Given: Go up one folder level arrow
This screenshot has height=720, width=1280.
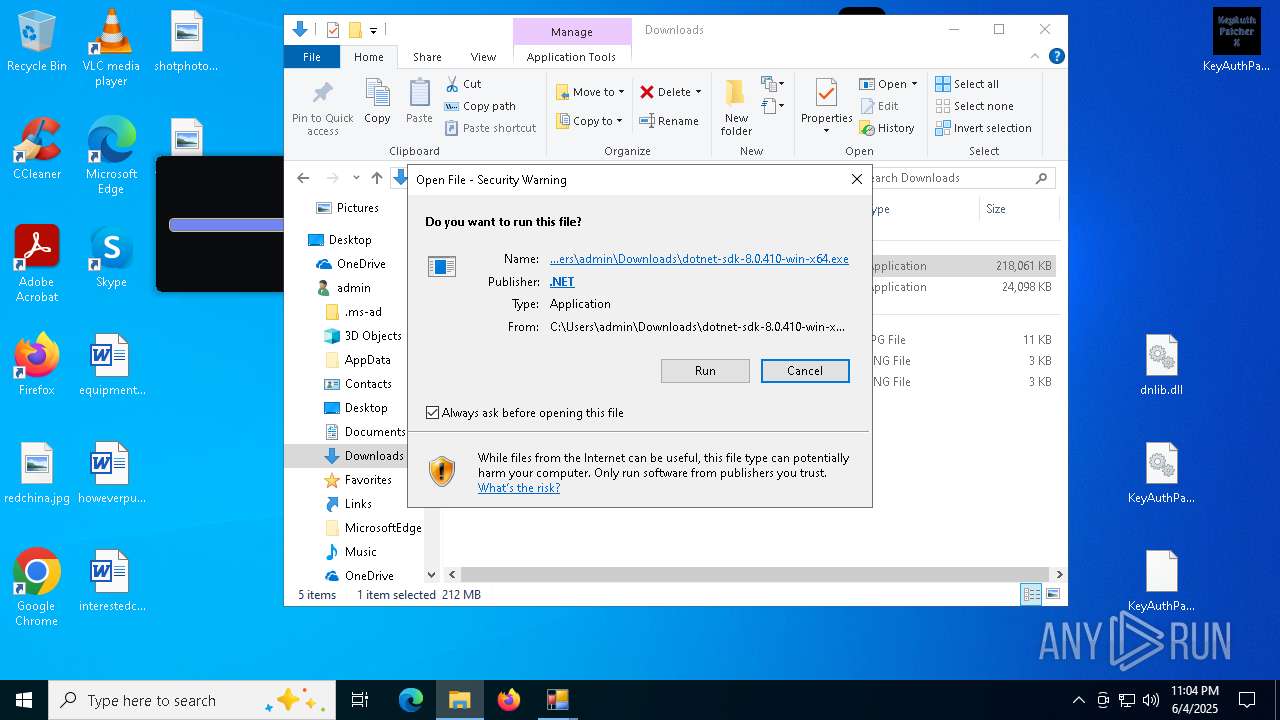Looking at the screenshot, I should pyautogui.click(x=377, y=178).
